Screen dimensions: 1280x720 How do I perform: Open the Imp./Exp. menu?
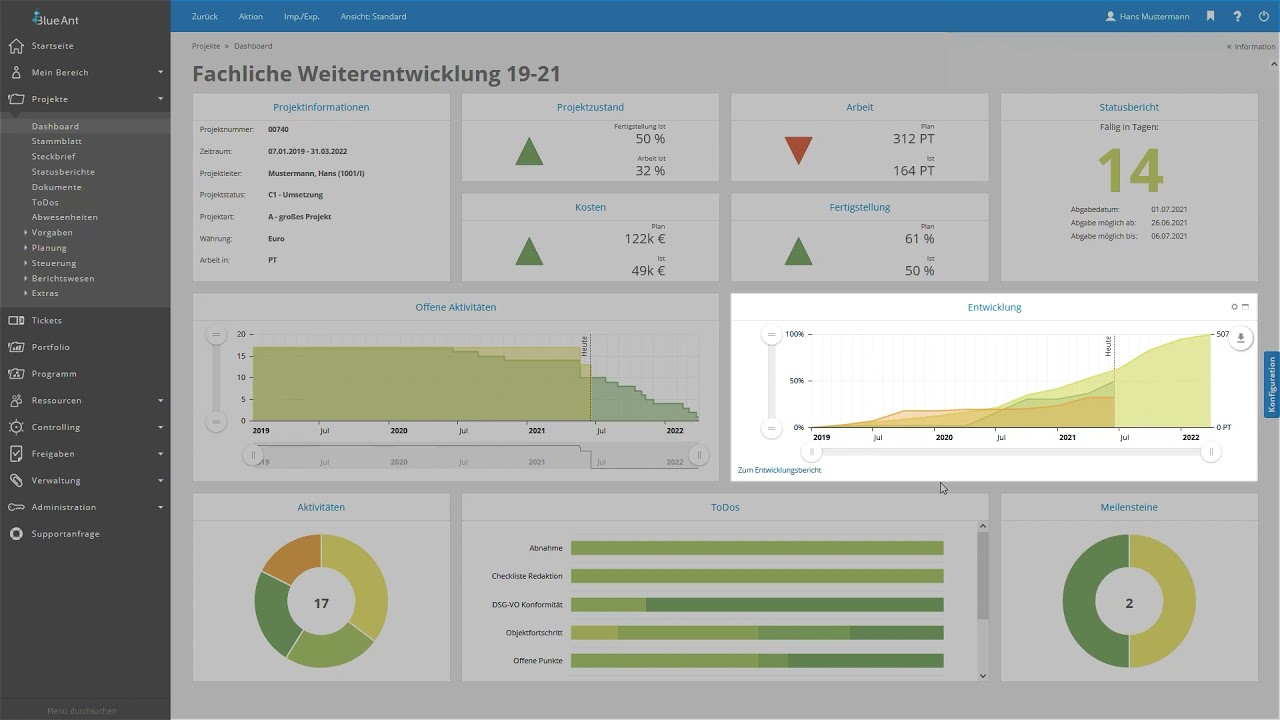coord(301,17)
